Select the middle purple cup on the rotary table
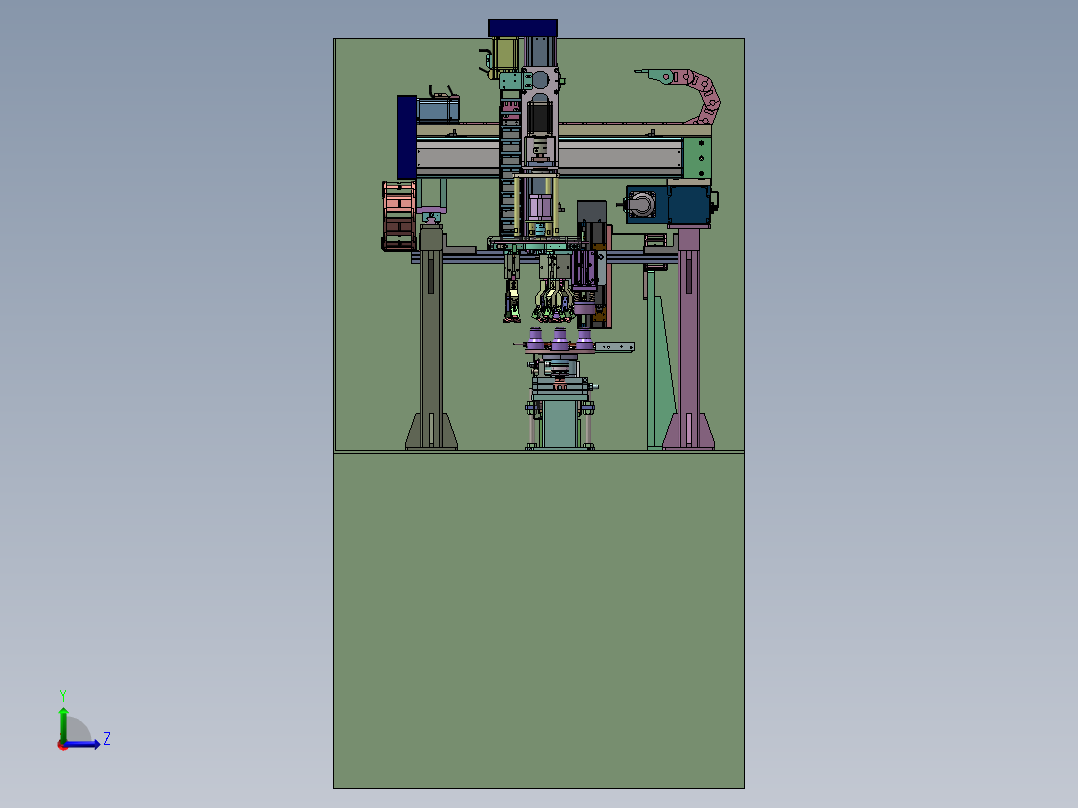This screenshot has width=1078, height=808. coord(560,339)
